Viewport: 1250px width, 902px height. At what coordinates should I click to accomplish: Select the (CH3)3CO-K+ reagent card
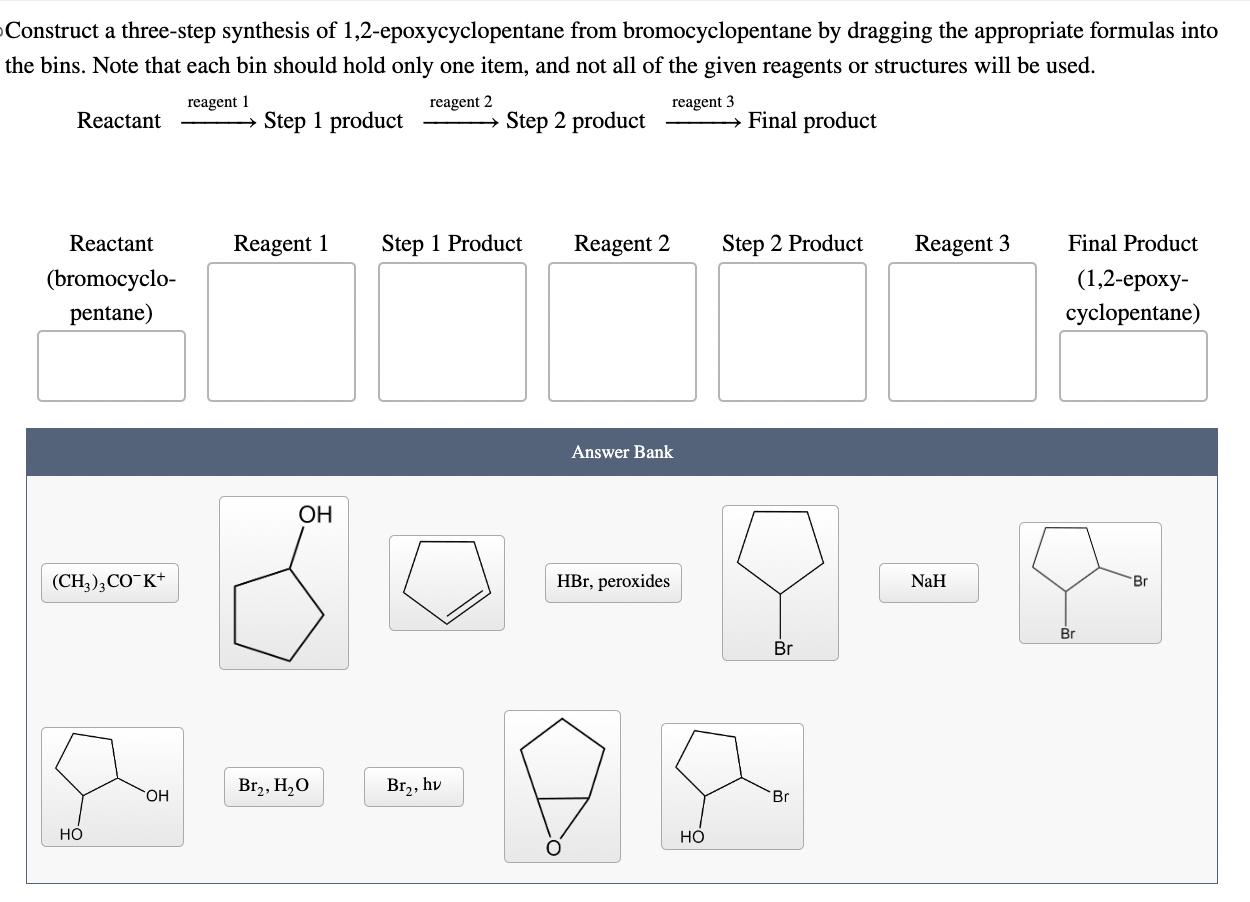pos(109,582)
